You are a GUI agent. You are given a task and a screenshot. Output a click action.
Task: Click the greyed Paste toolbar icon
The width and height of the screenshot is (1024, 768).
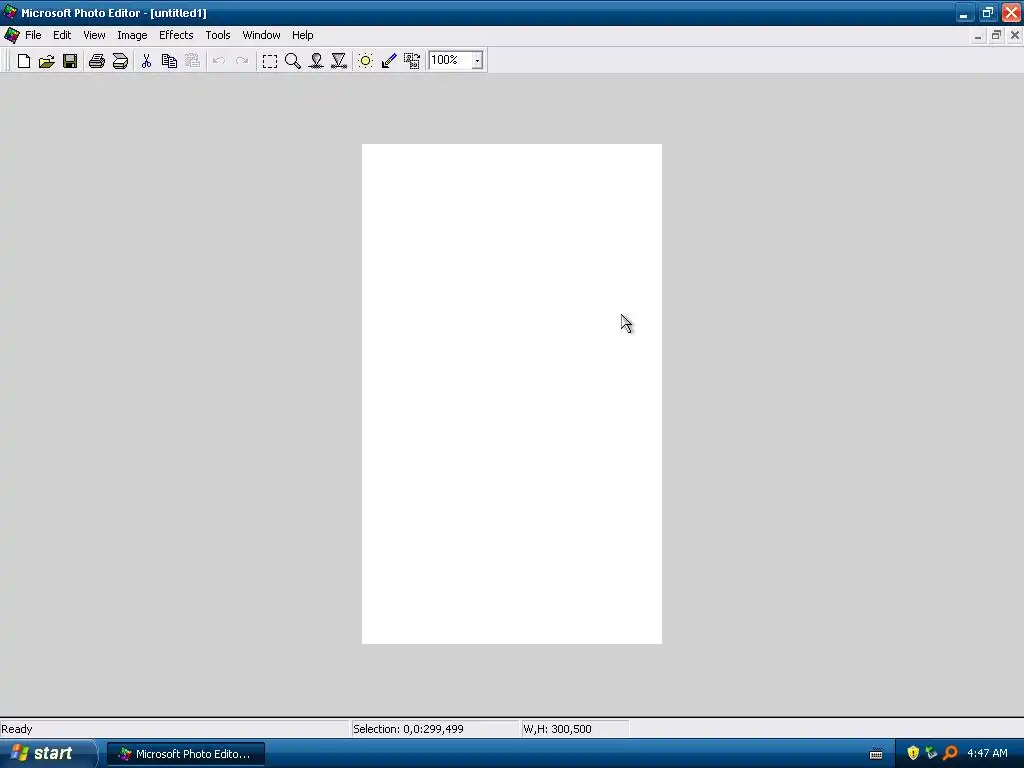point(192,61)
